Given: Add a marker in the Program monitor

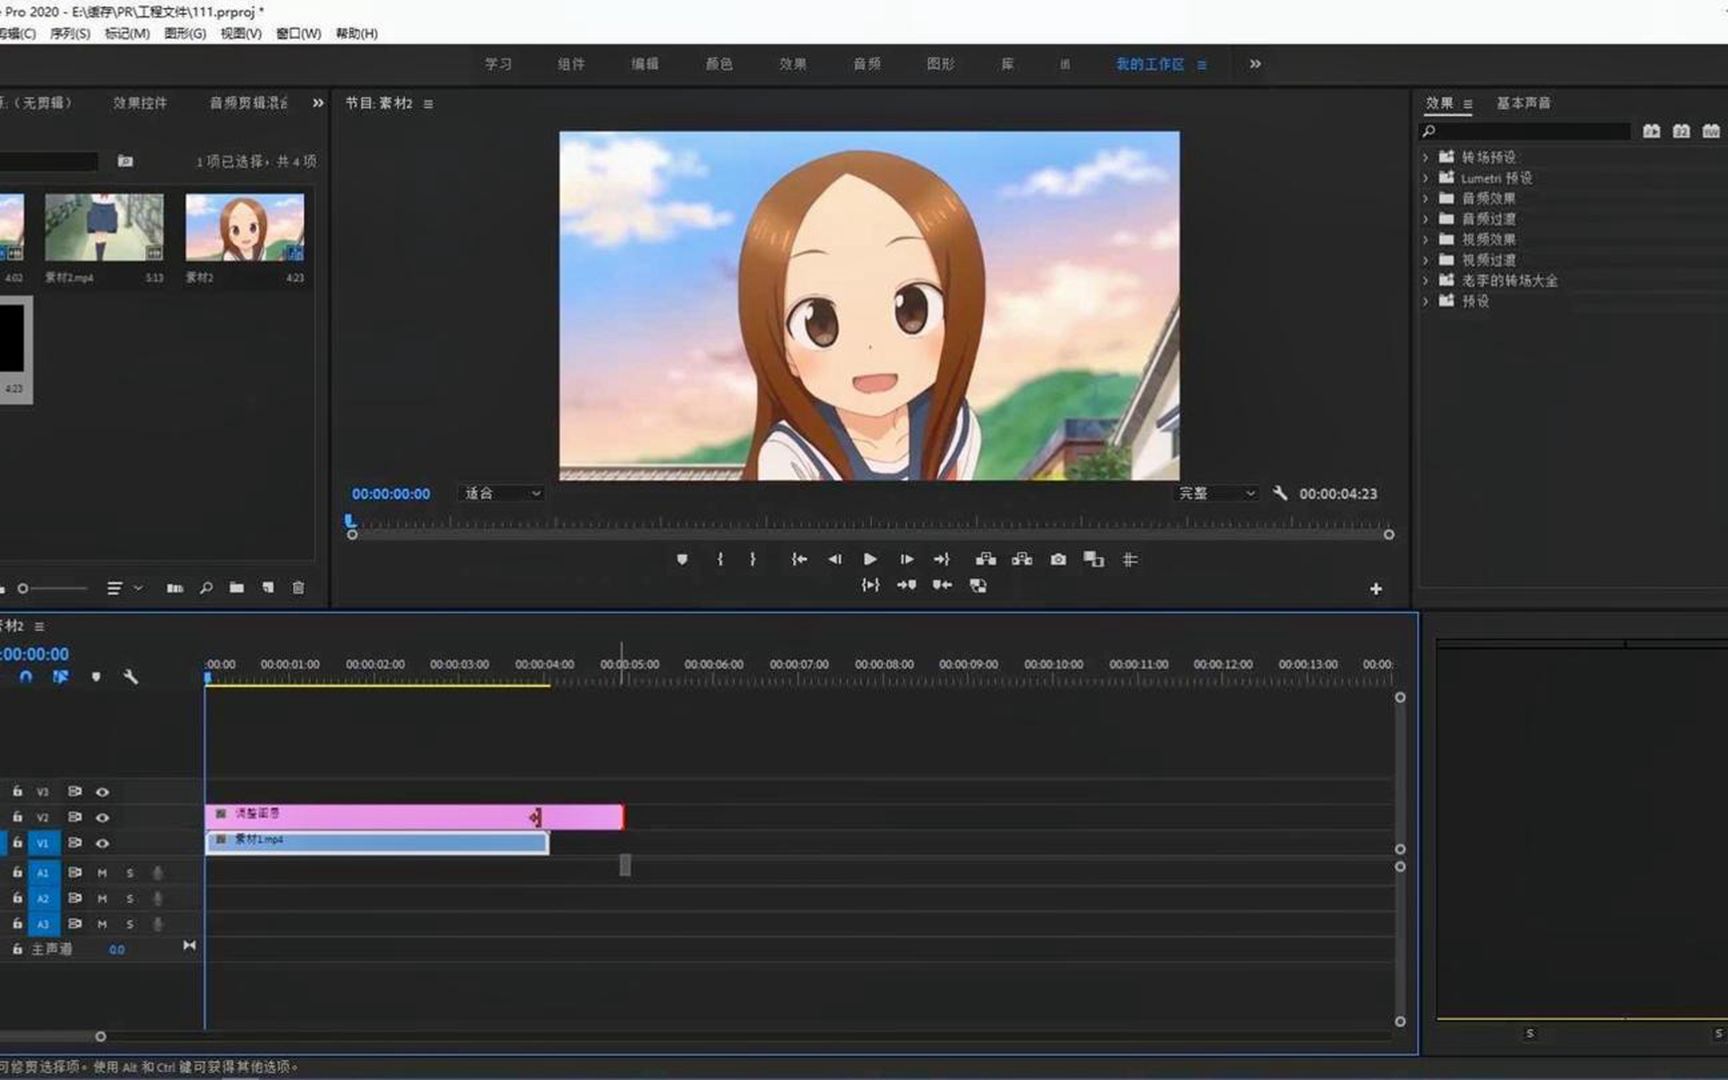Looking at the screenshot, I should pos(682,559).
